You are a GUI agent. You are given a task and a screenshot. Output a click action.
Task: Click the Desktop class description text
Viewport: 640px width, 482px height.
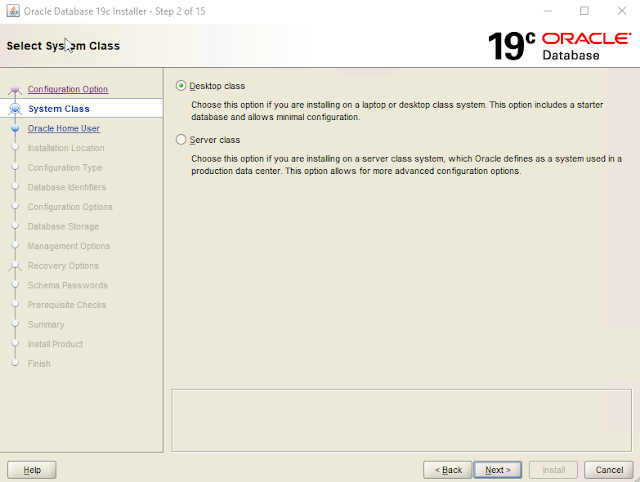[x=397, y=111]
